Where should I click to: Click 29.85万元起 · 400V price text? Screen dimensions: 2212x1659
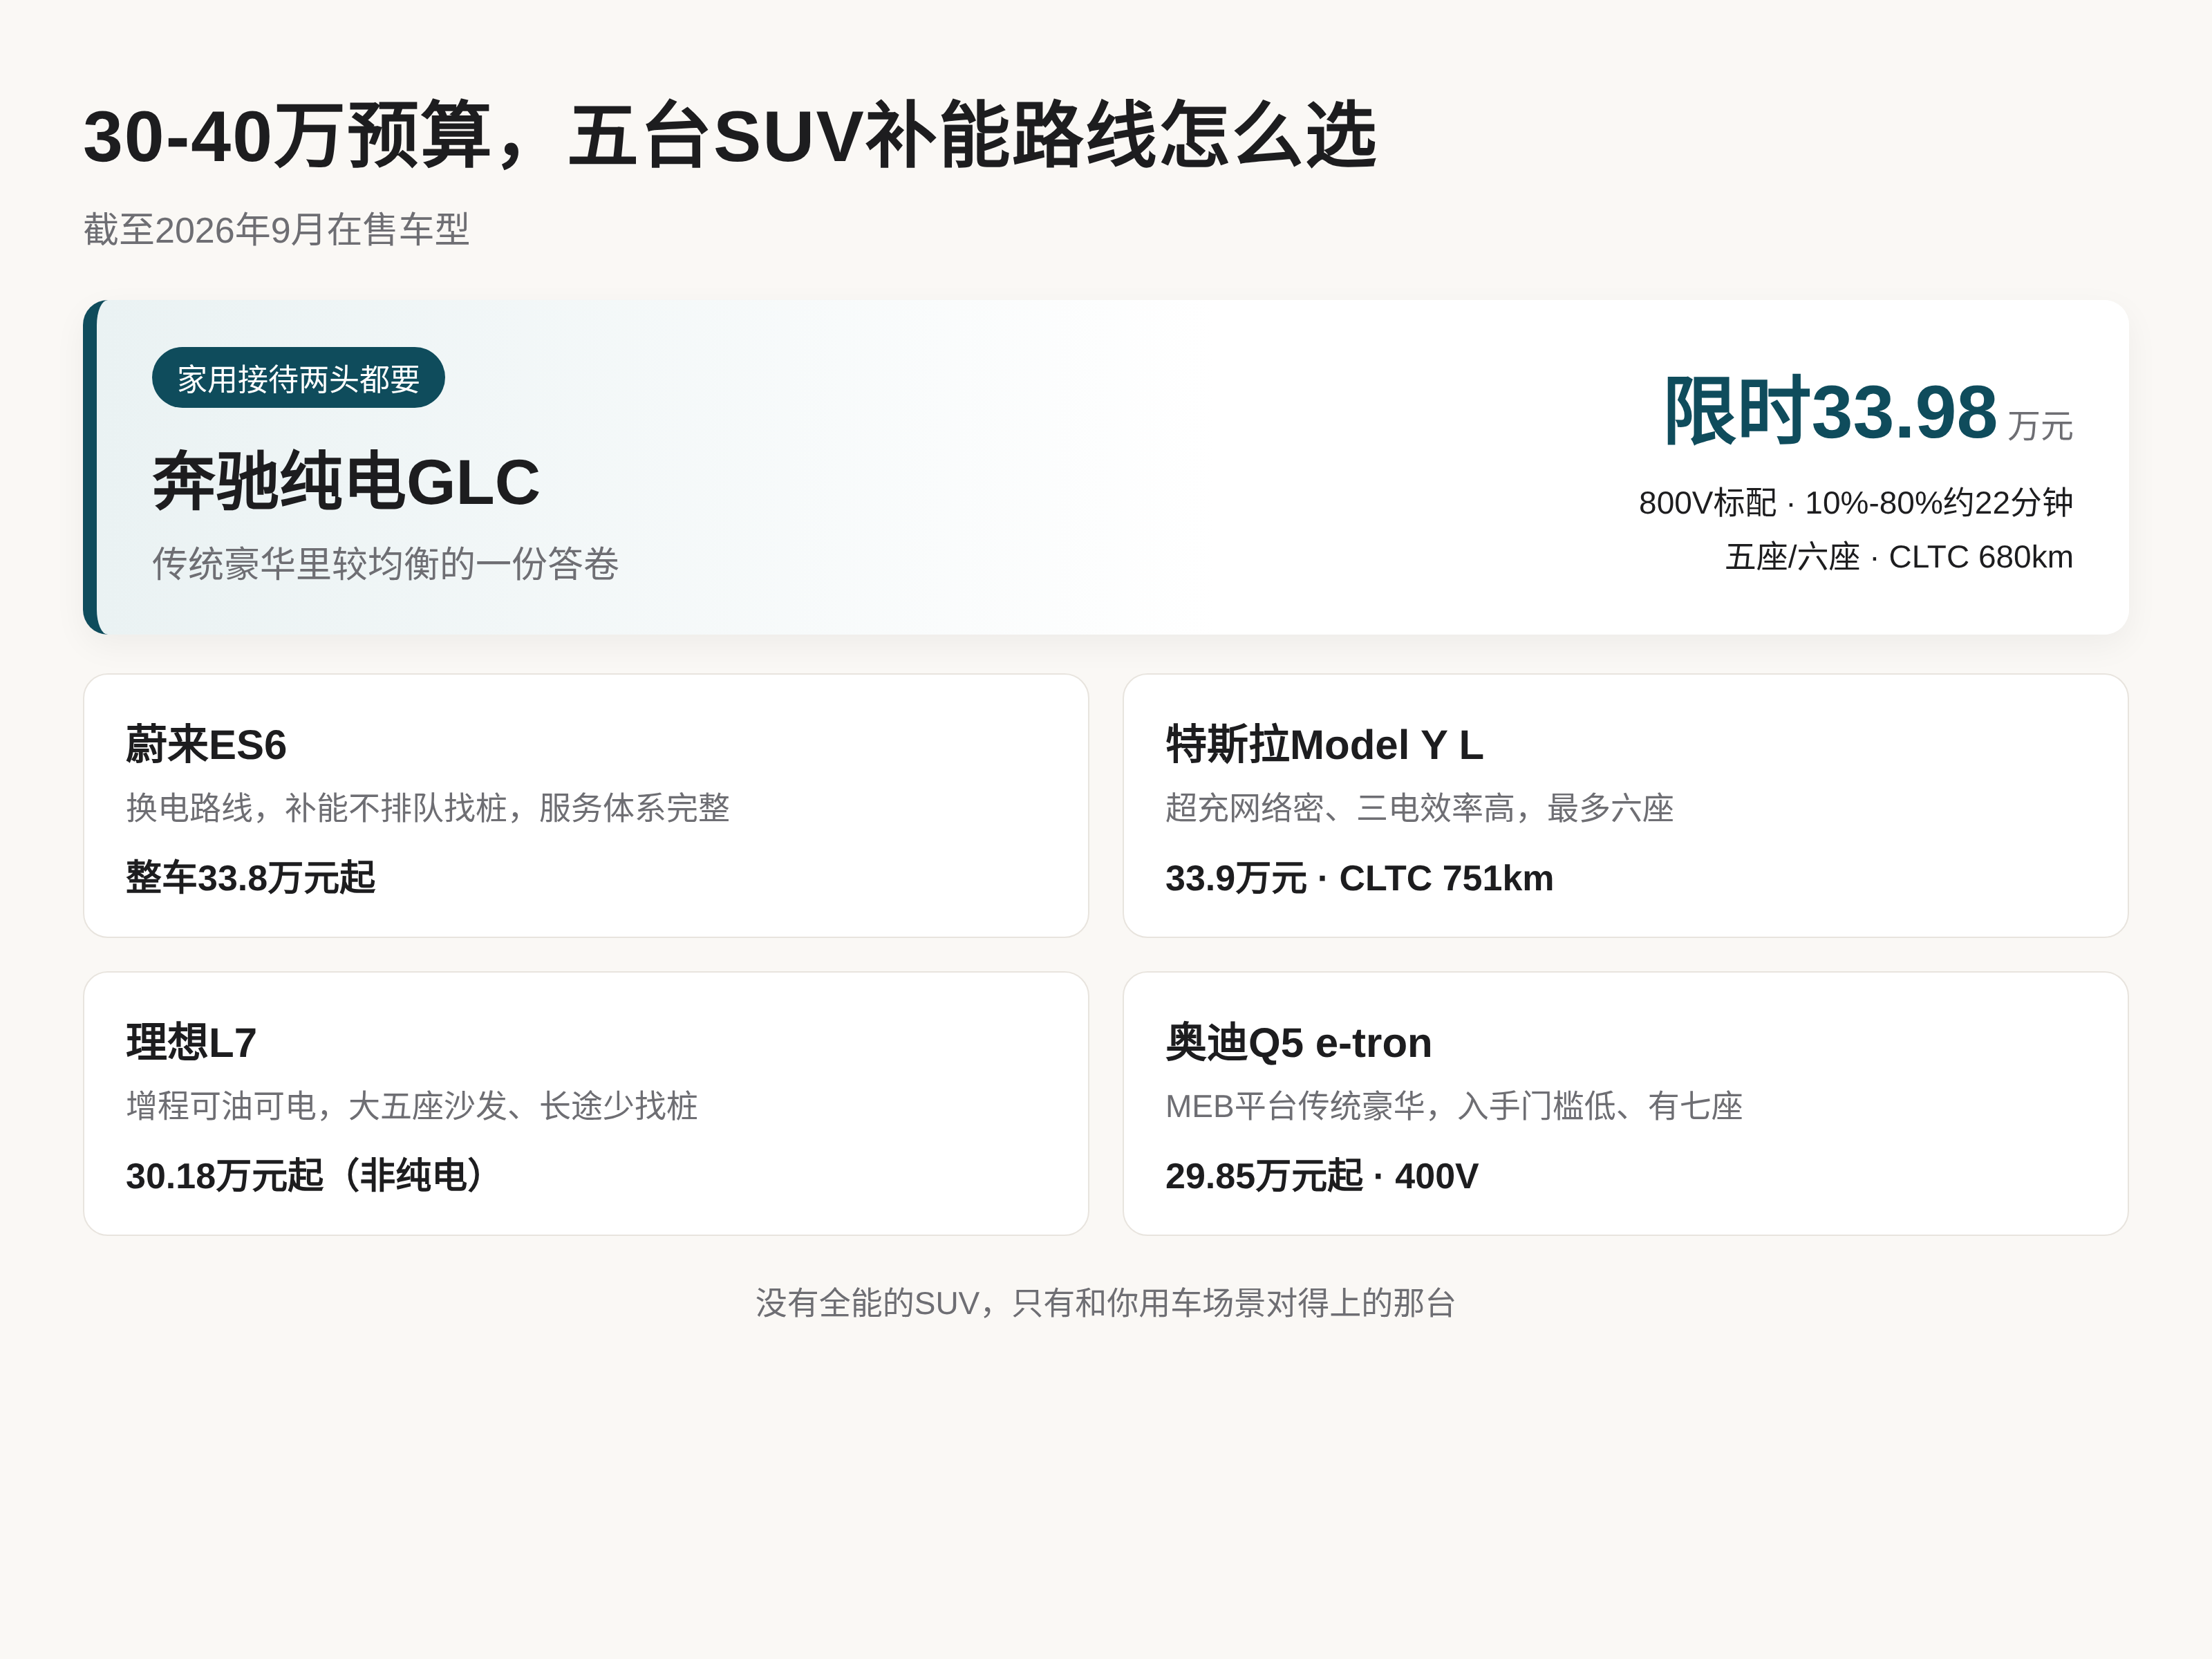pyautogui.click(x=1321, y=1176)
